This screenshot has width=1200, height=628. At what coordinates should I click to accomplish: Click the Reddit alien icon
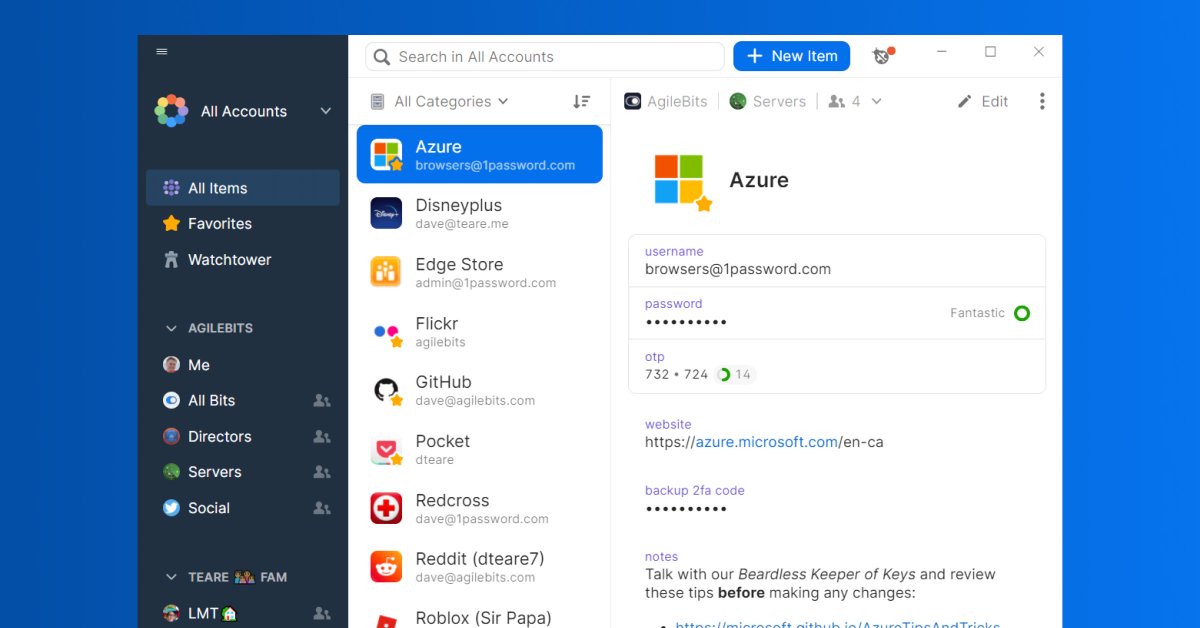(x=386, y=567)
